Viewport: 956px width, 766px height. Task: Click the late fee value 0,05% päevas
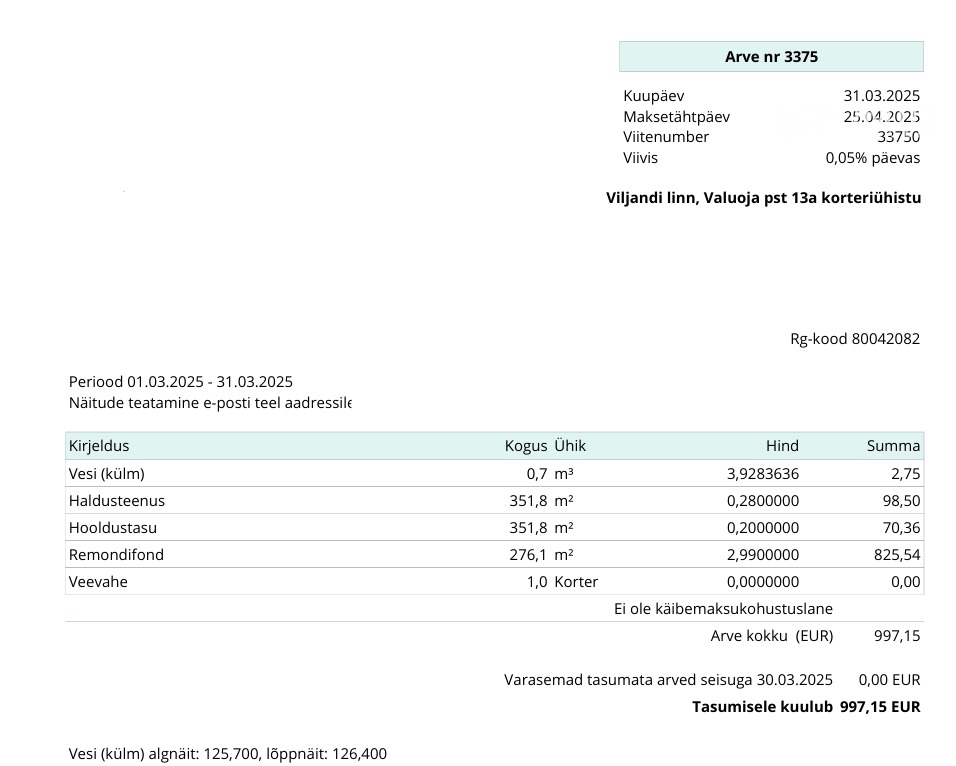click(x=872, y=158)
